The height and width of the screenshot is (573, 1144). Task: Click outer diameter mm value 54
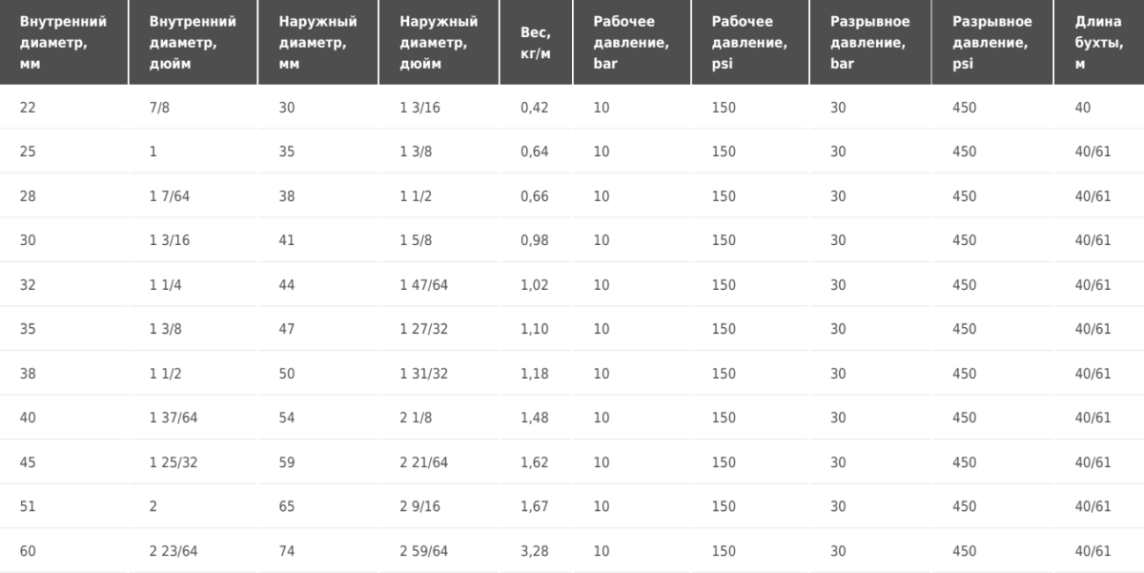(287, 418)
